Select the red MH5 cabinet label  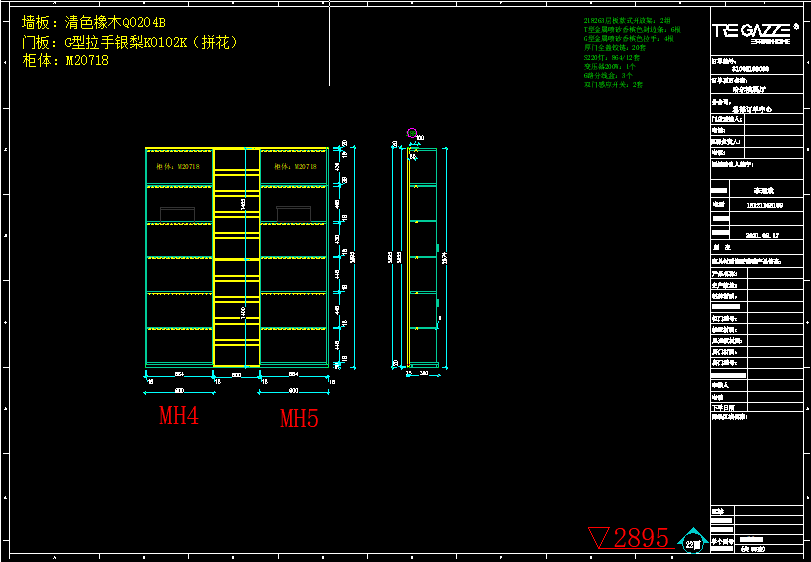(299, 419)
